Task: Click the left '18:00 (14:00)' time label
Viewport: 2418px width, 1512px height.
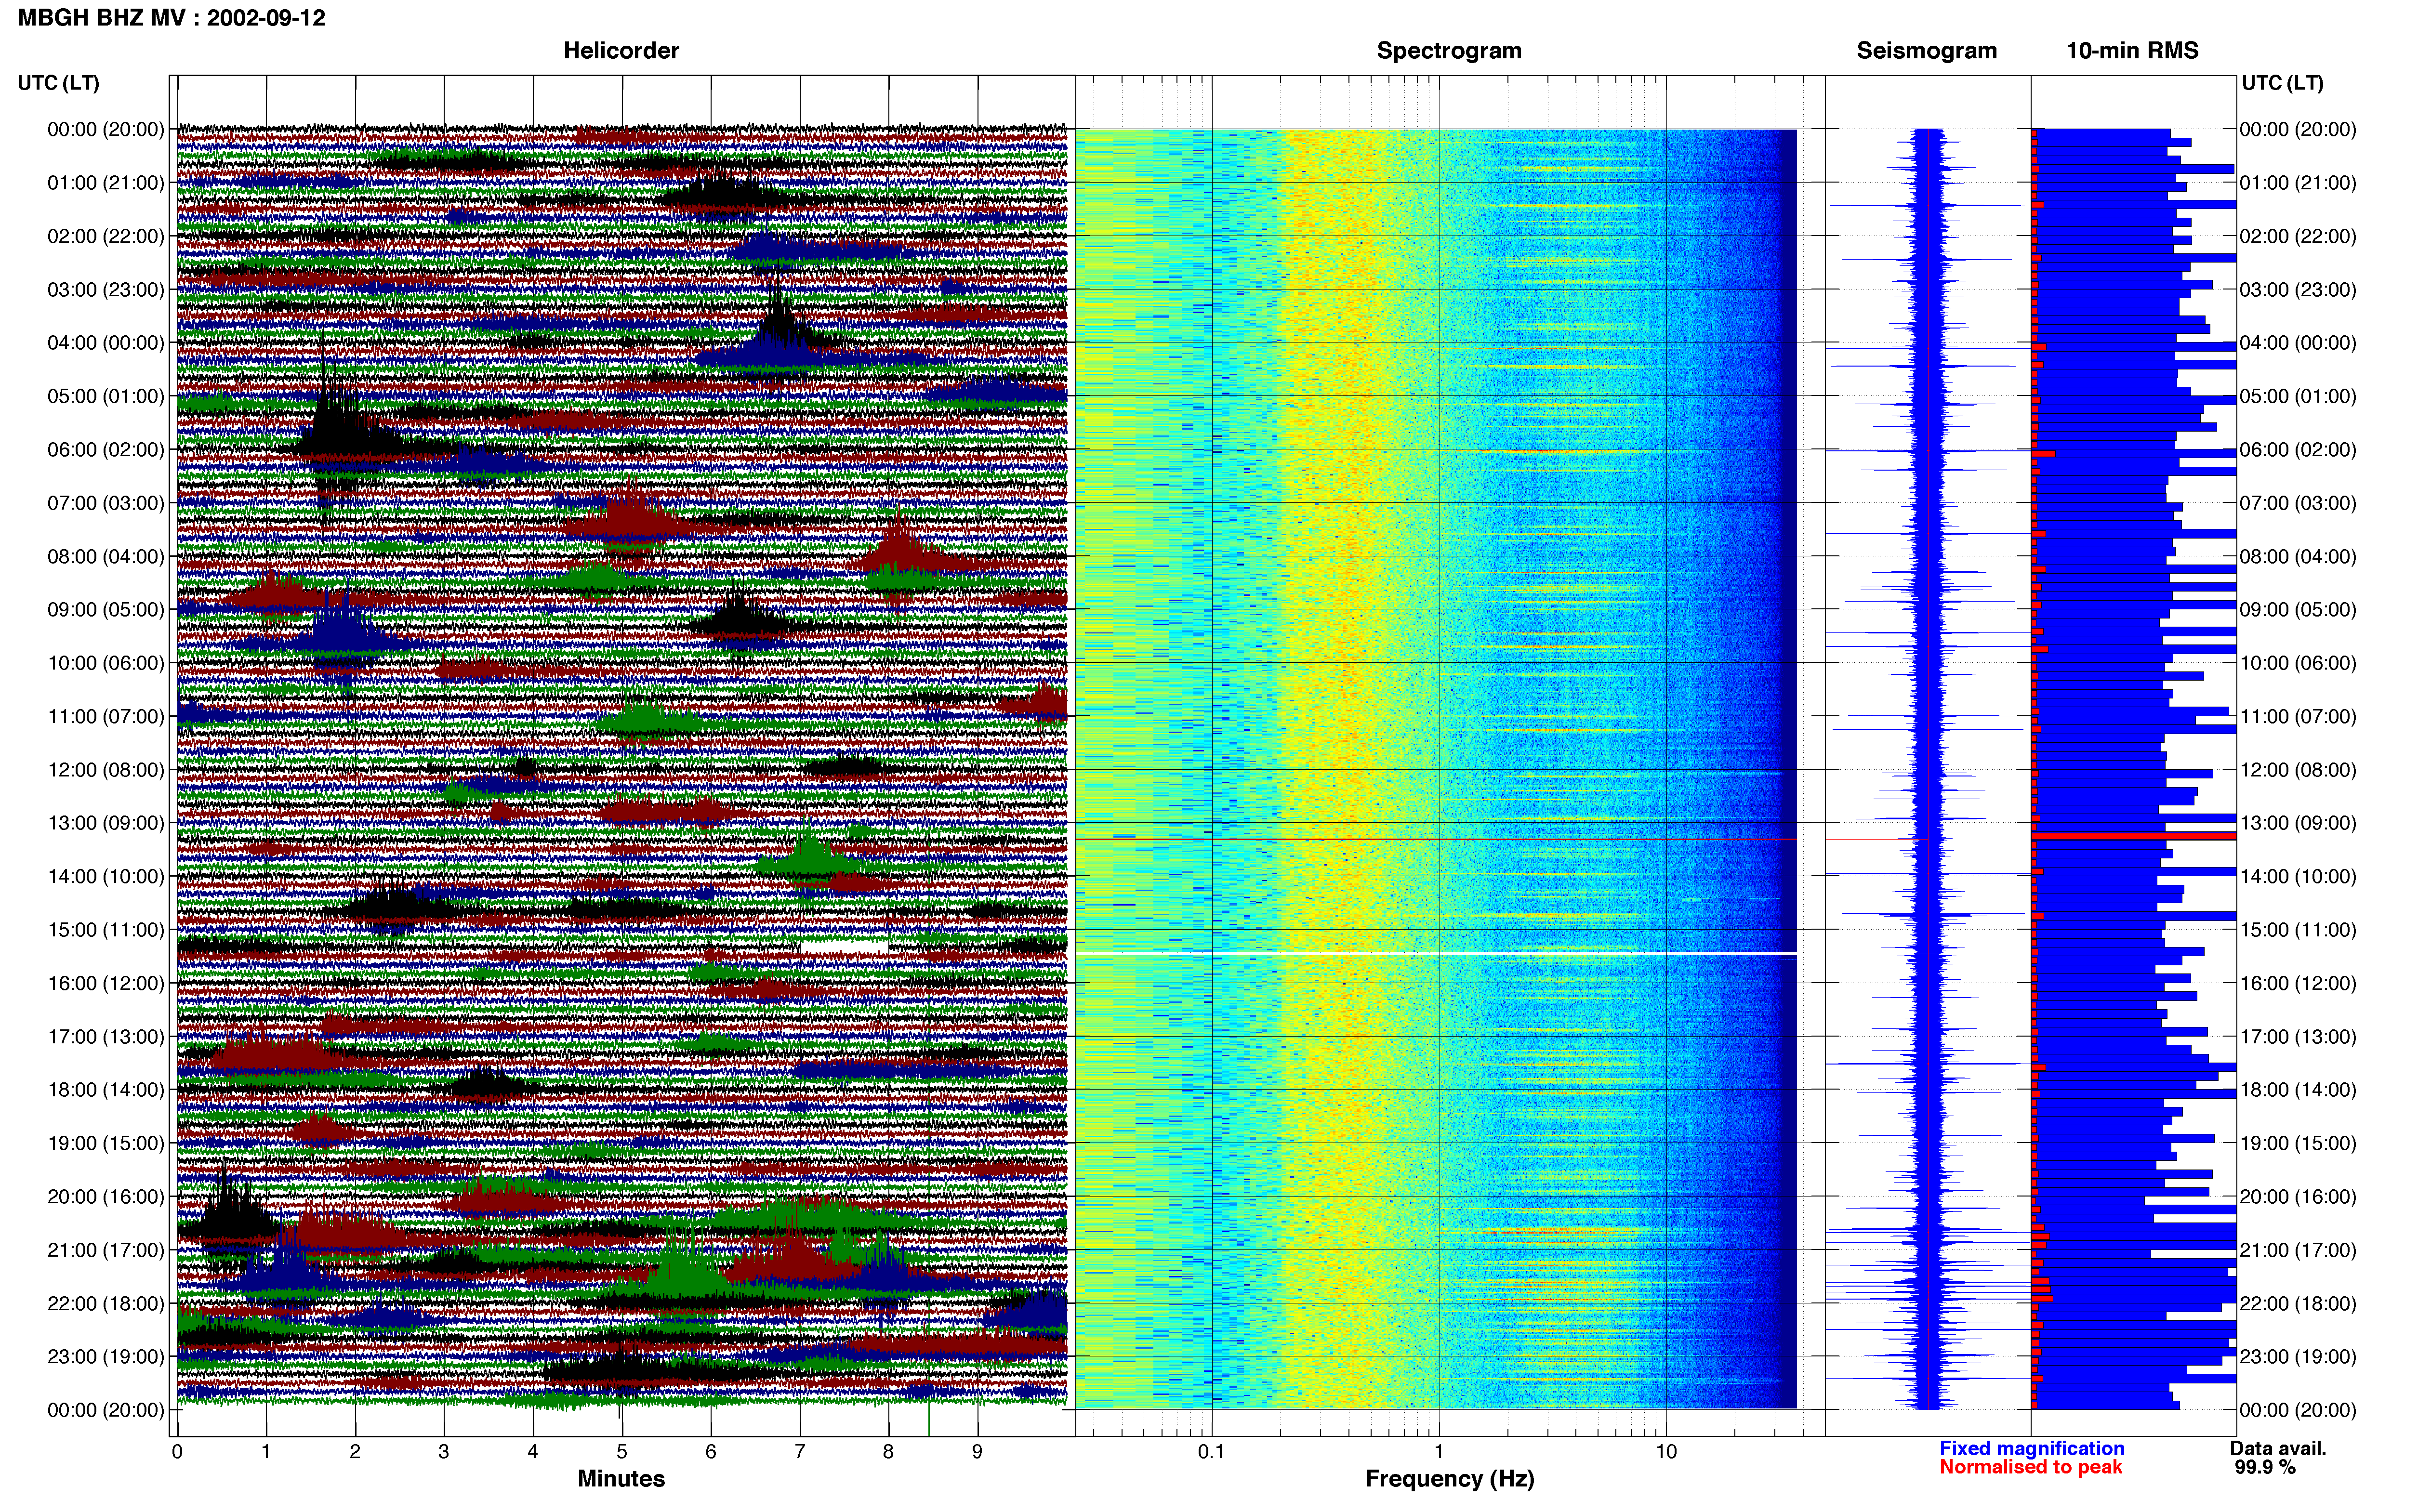Action: click(x=105, y=1090)
